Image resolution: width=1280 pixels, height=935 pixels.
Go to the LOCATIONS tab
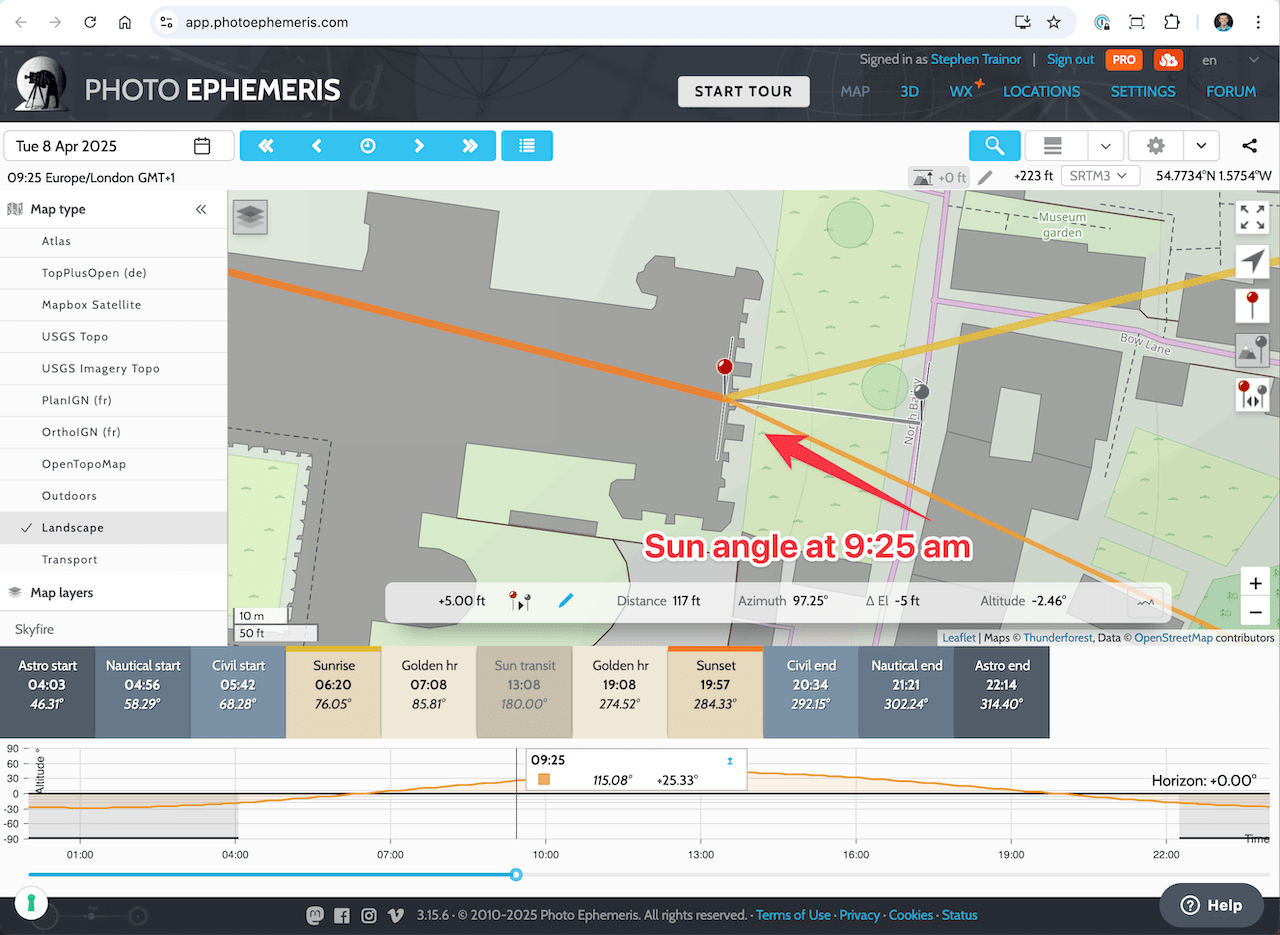[1041, 91]
